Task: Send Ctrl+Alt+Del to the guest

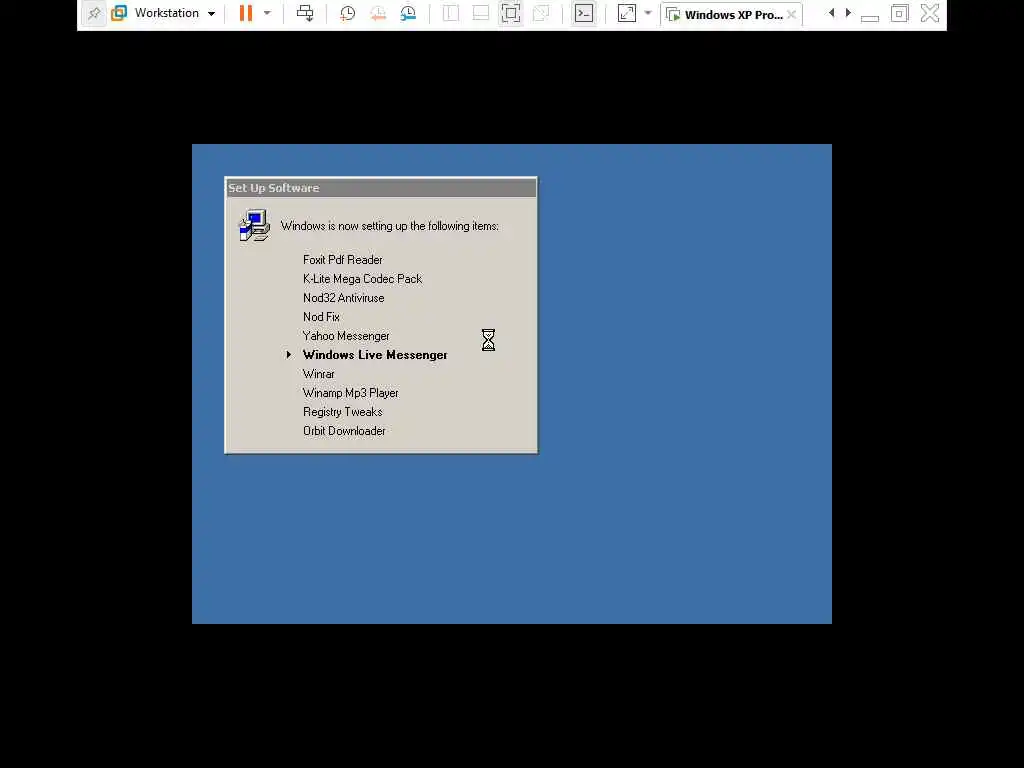Action: point(305,13)
